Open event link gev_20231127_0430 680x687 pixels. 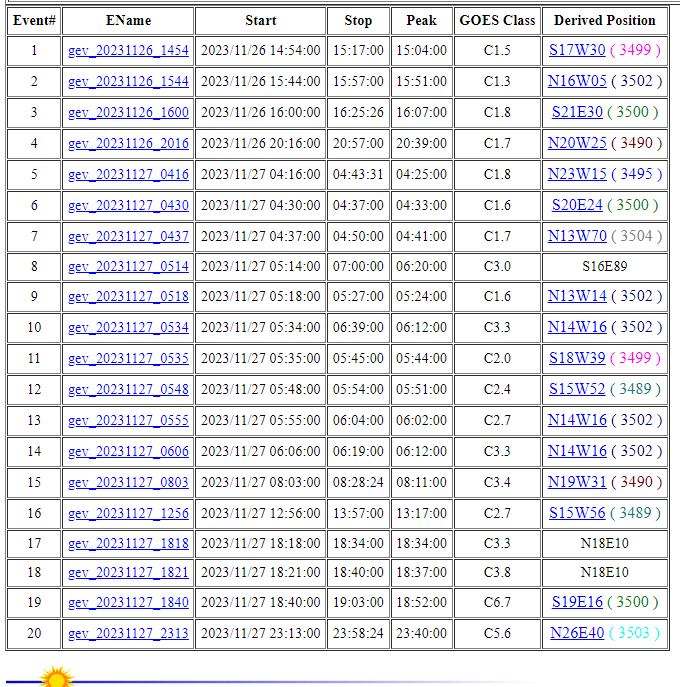tap(128, 205)
